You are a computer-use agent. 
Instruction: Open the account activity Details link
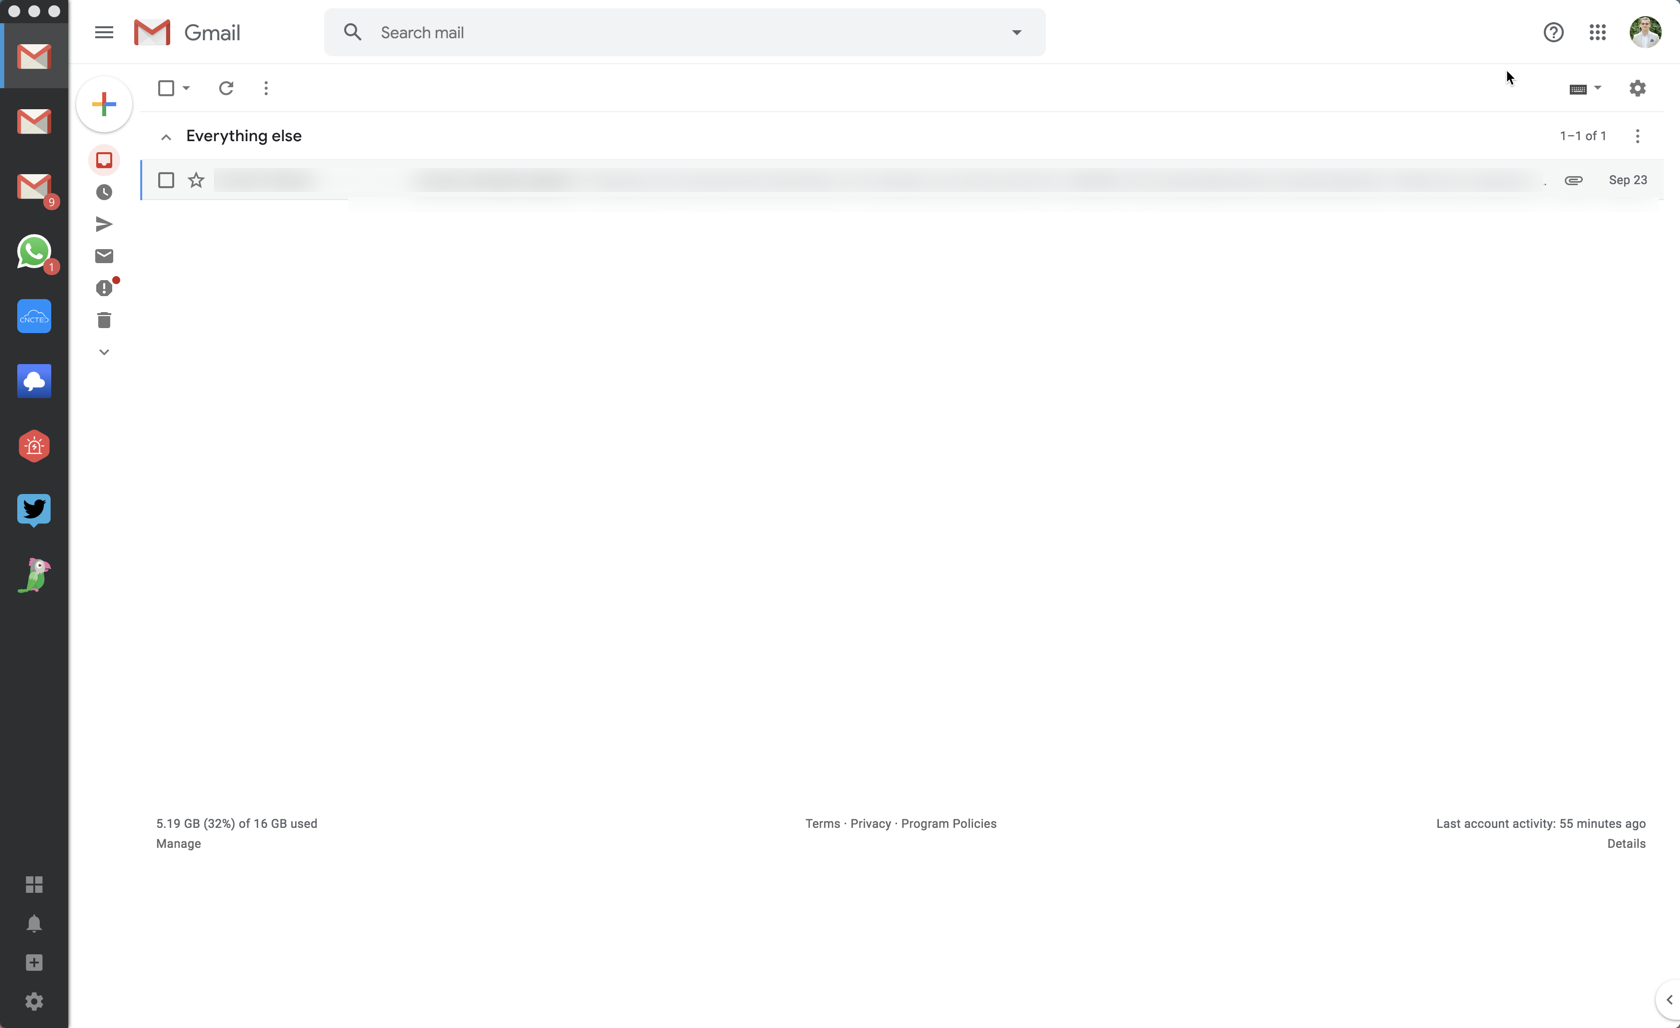[1626, 844]
